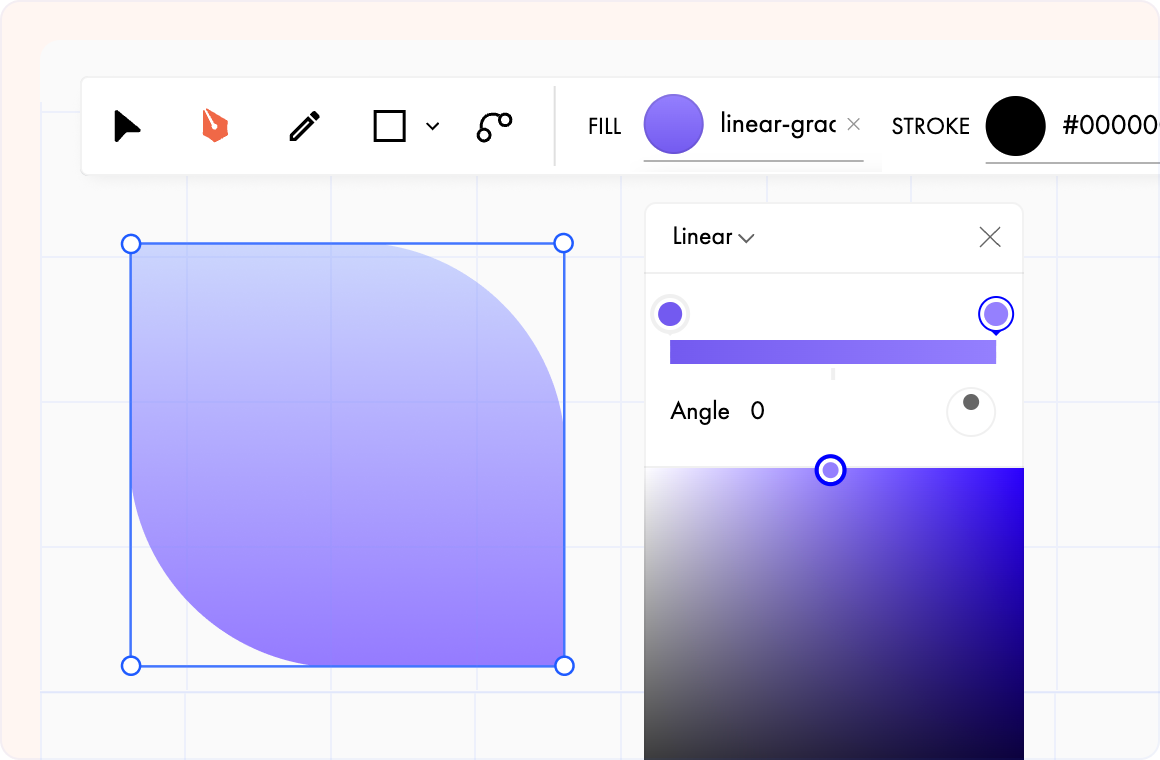Select the curve node tool
This screenshot has width=1160, height=760.
(x=493, y=126)
